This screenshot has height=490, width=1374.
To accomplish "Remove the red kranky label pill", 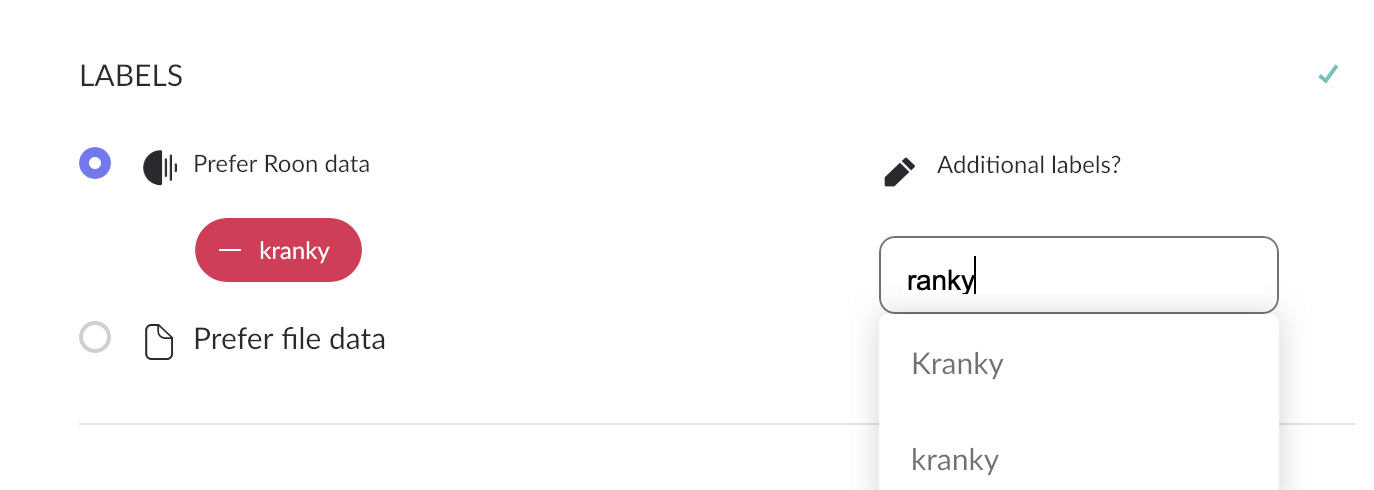I will coord(278,250).
